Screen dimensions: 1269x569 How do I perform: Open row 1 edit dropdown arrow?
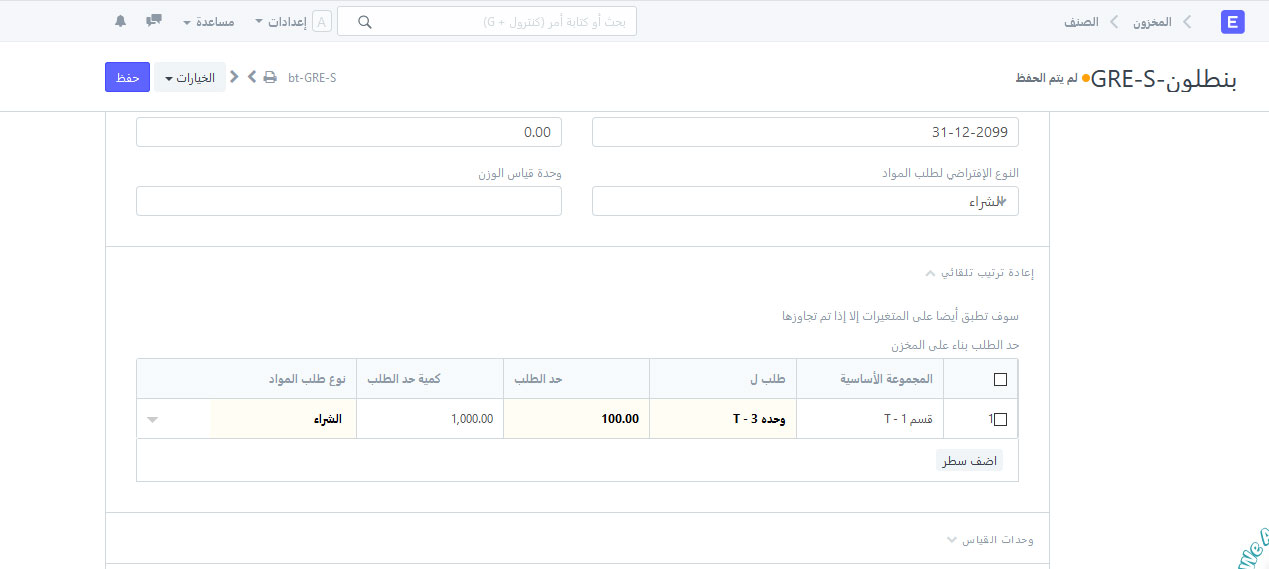[x=152, y=420]
